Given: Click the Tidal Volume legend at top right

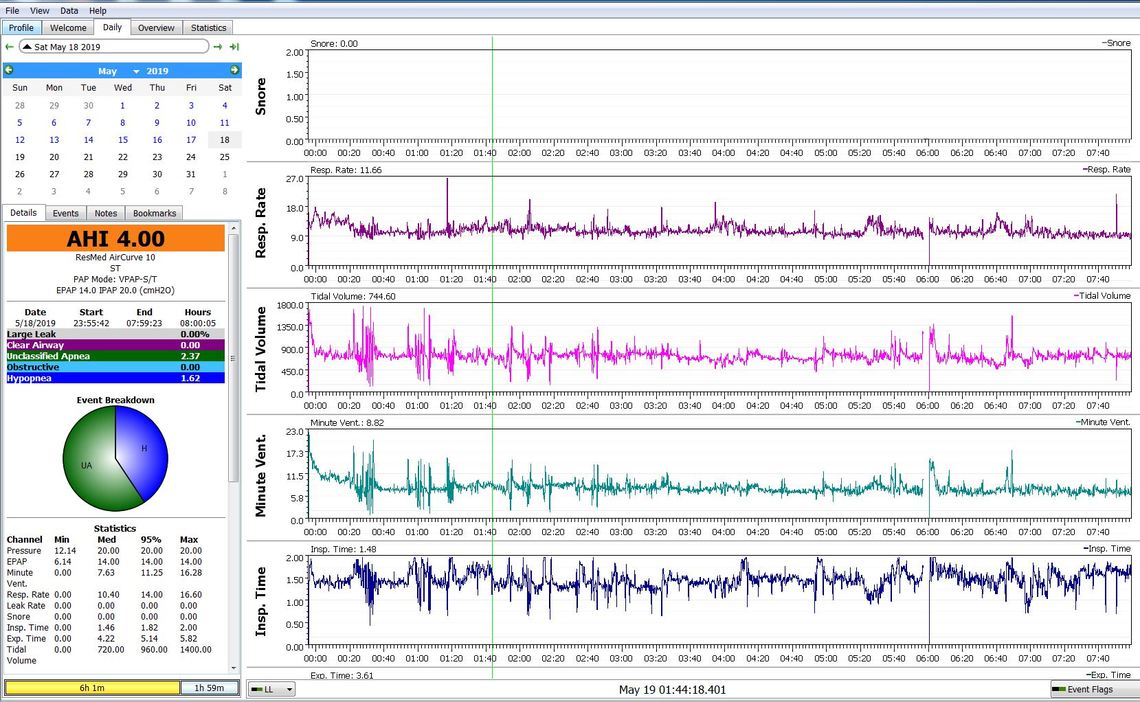Looking at the screenshot, I should 1102,296.
